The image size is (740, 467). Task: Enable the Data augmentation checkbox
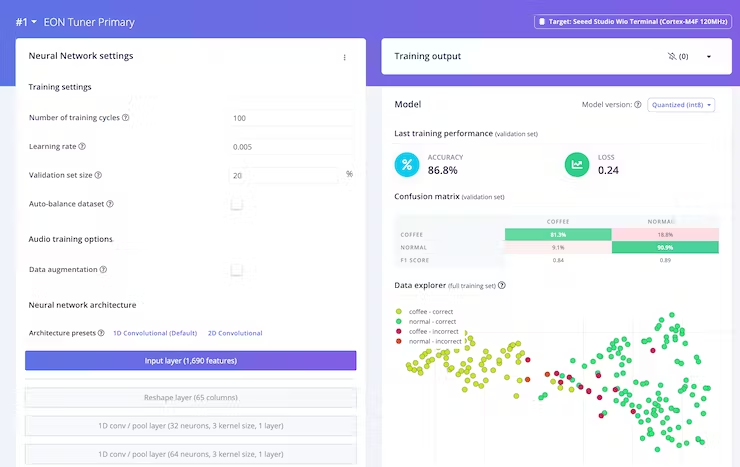tap(237, 270)
